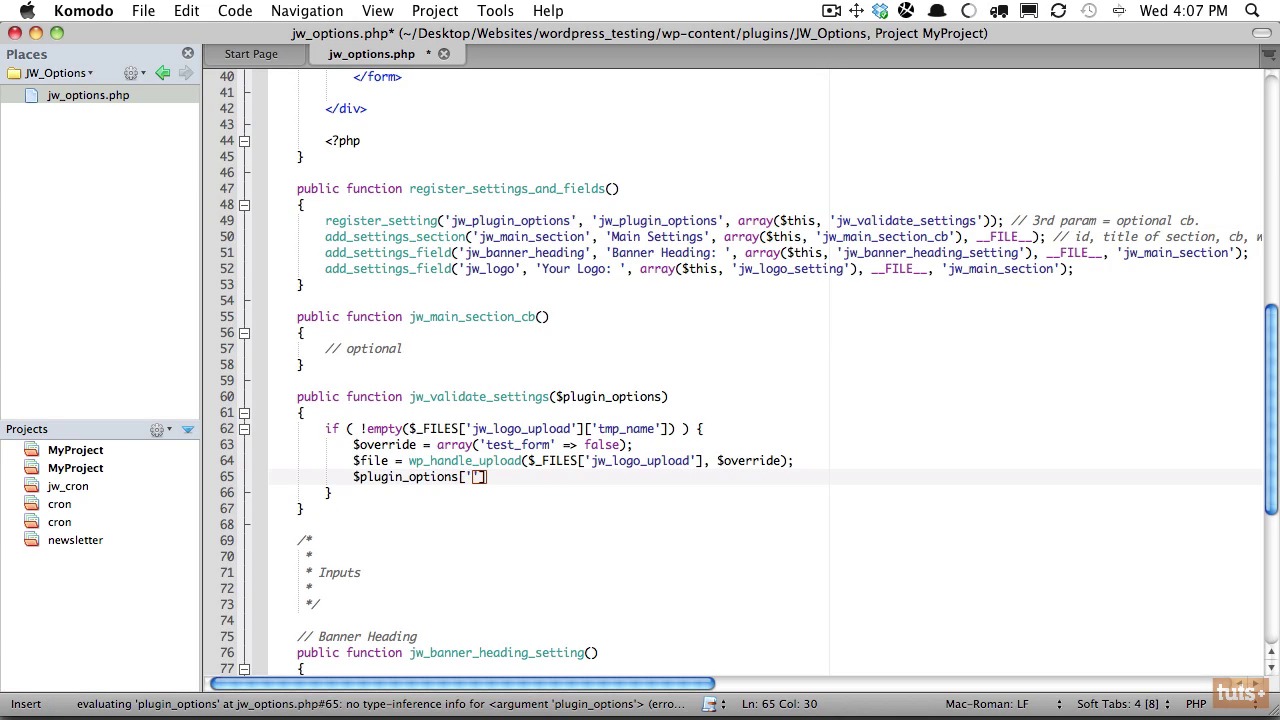Viewport: 1280px width, 720px height.
Task: Open the jw_cron project
Action: click(x=68, y=486)
